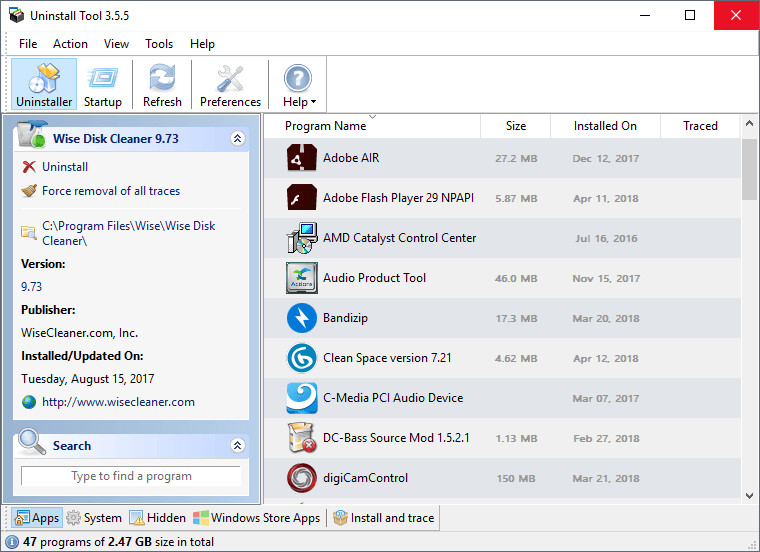Collapse the Search panel

[x=237, y=446]
